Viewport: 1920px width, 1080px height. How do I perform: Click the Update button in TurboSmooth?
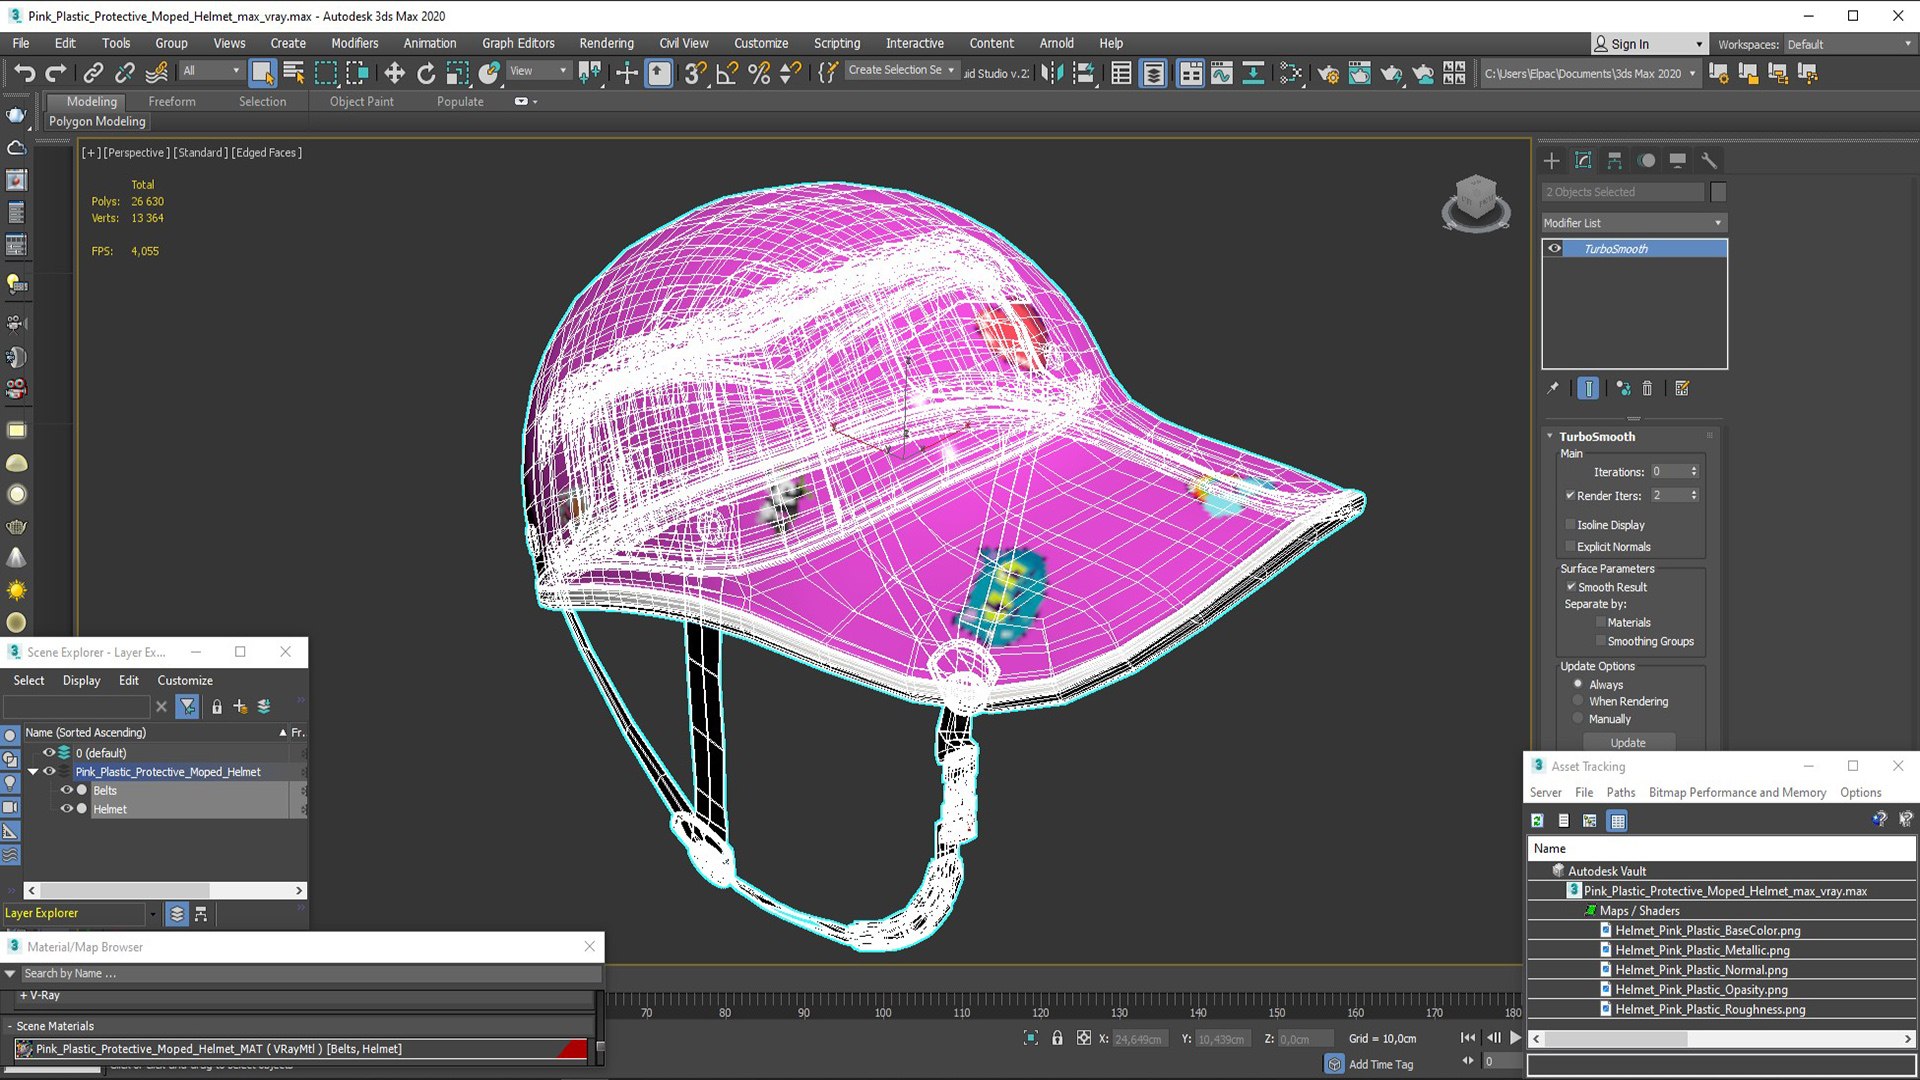(1628, 742)
